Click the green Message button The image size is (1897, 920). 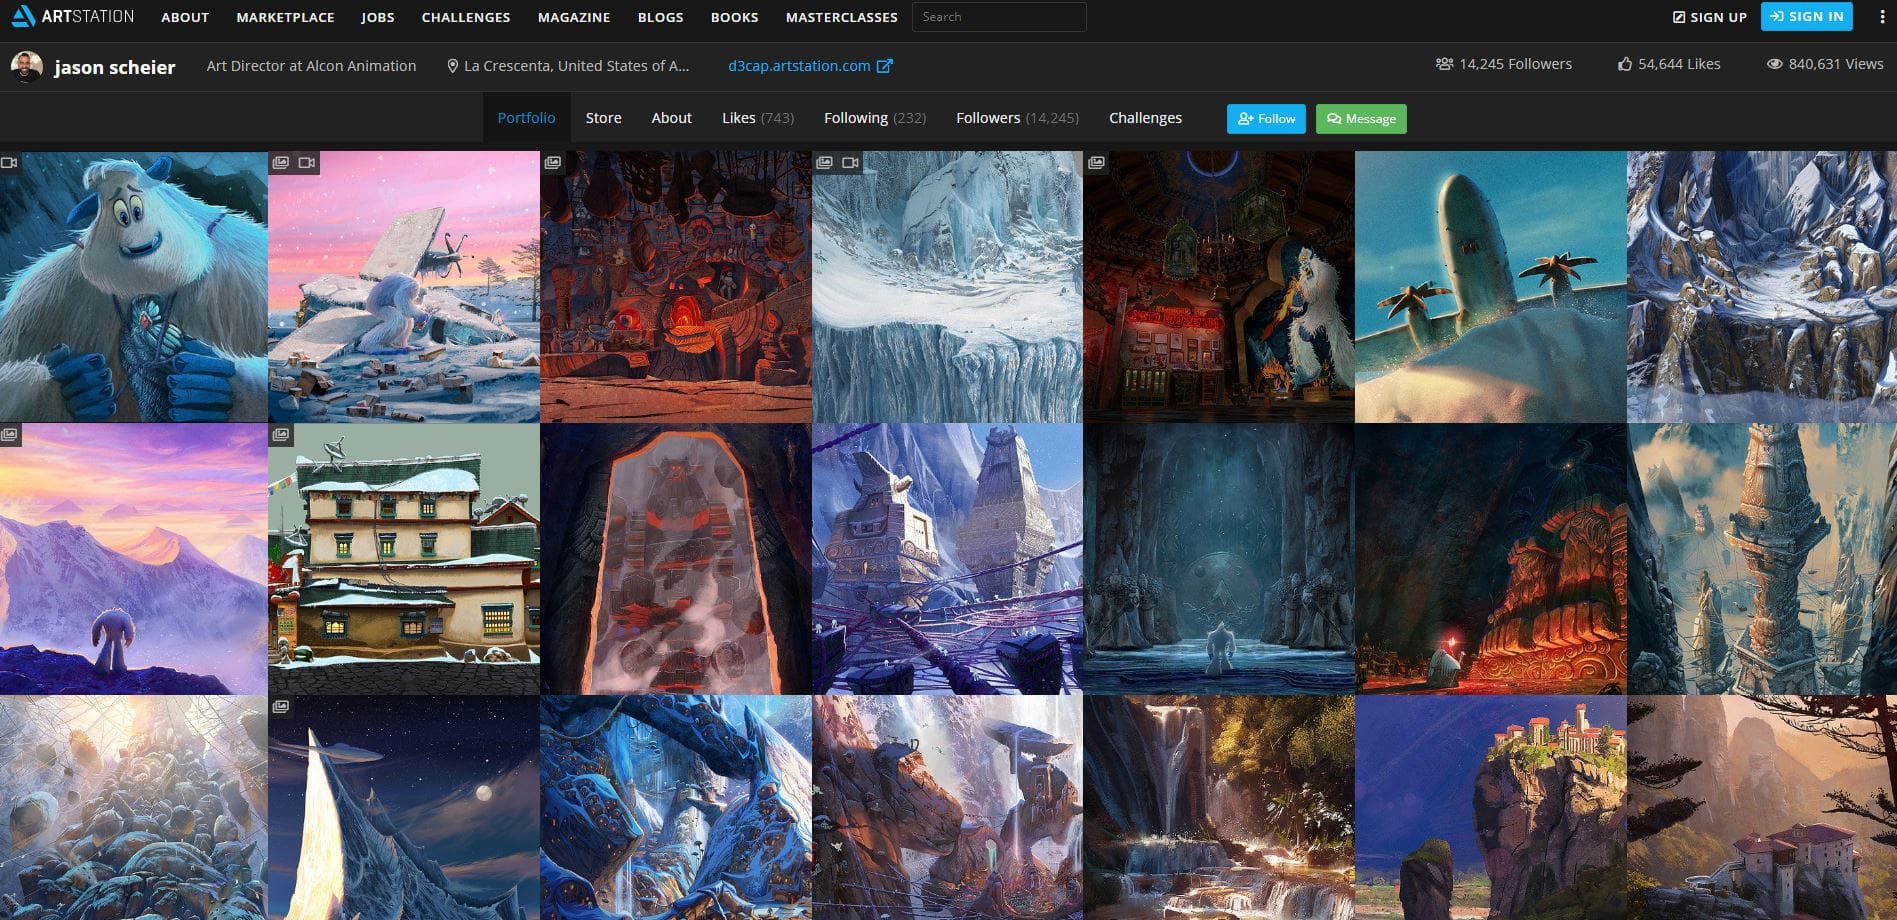point(1361,119)
